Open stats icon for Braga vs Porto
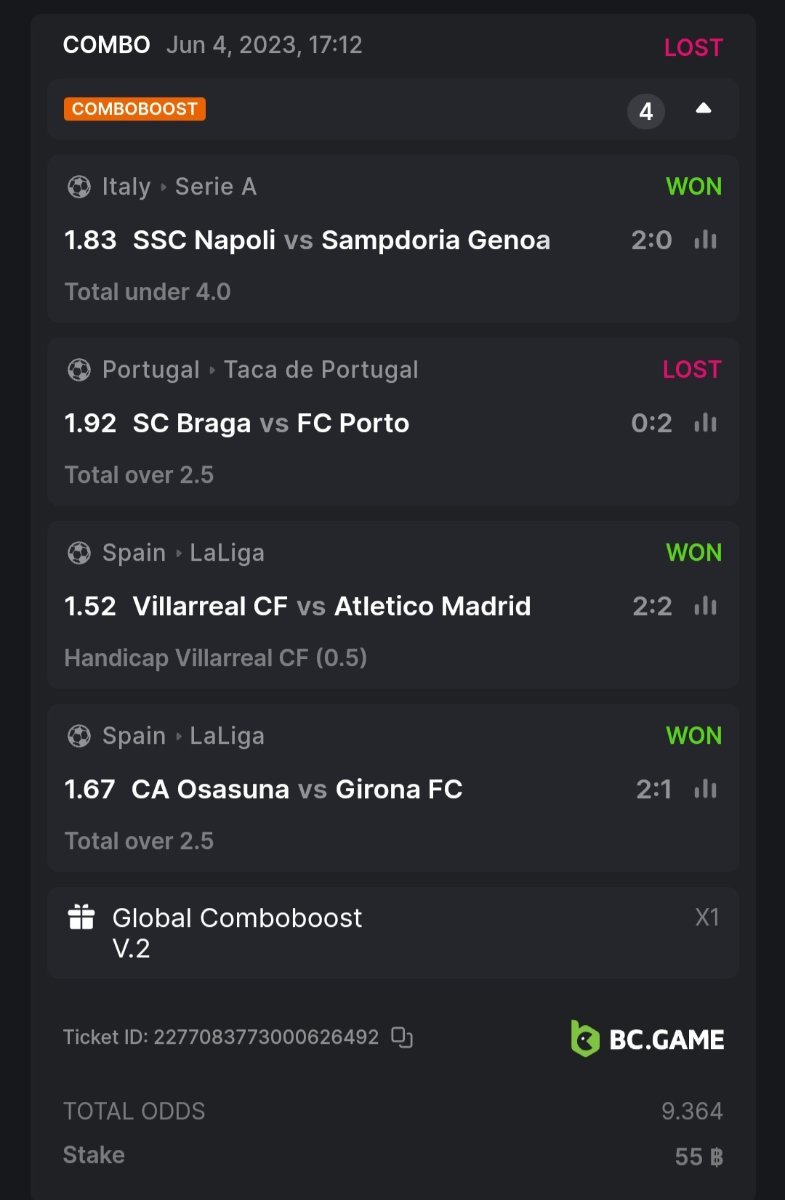 (706, 423)
